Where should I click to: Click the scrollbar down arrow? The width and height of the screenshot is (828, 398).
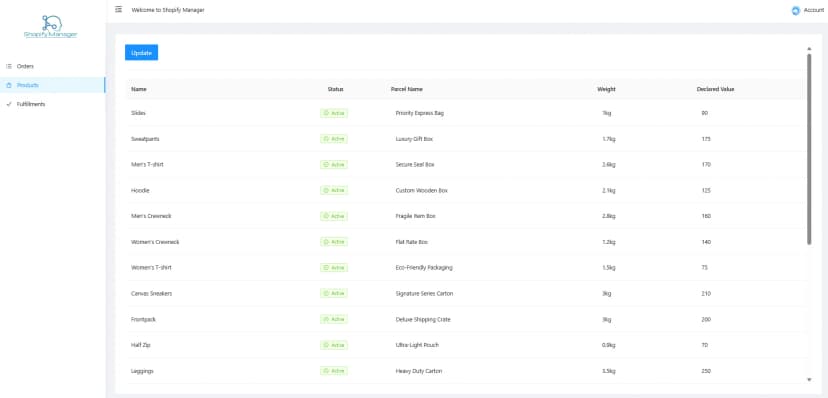(809, 379)
